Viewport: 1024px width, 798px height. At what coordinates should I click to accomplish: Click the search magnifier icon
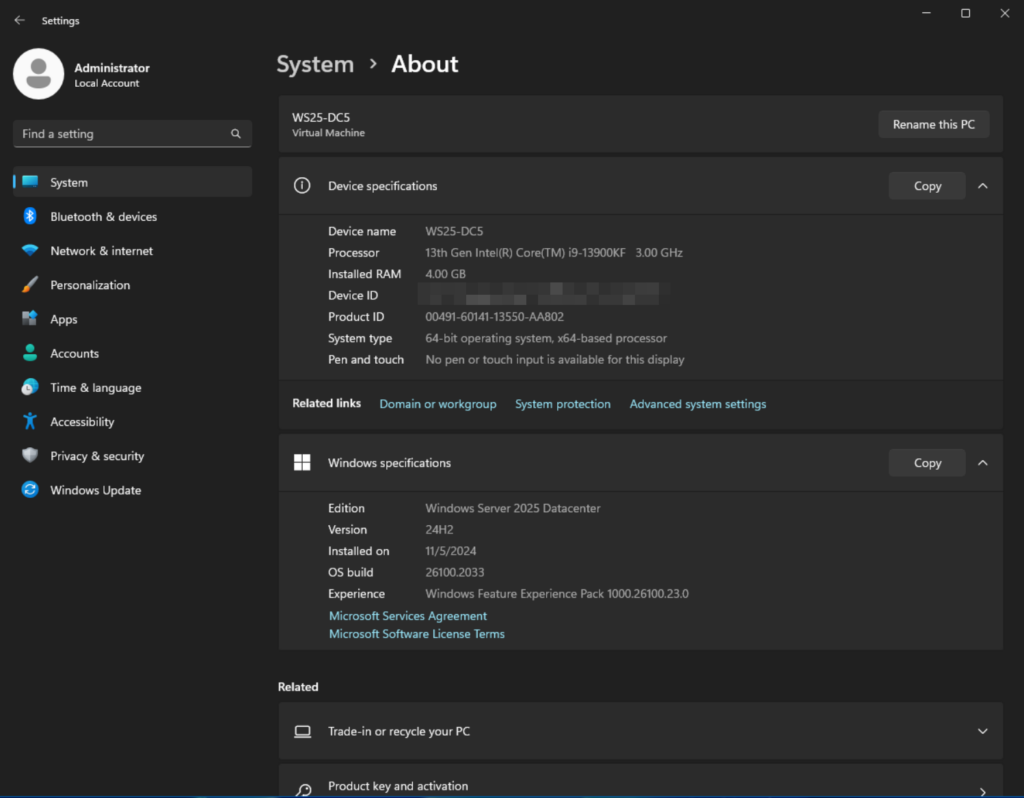point(236,134)
